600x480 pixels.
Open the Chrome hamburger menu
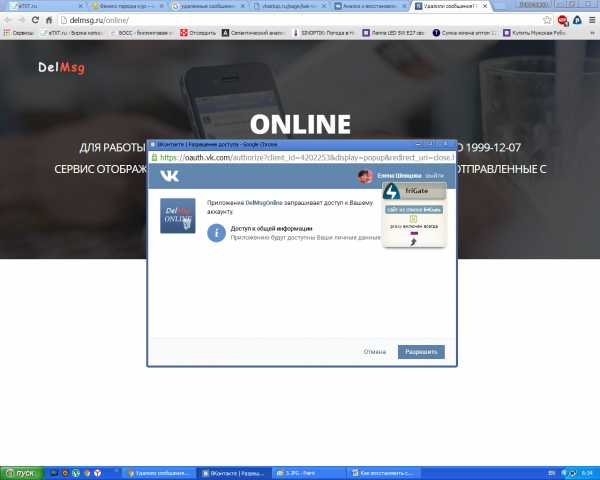point(592,20)
